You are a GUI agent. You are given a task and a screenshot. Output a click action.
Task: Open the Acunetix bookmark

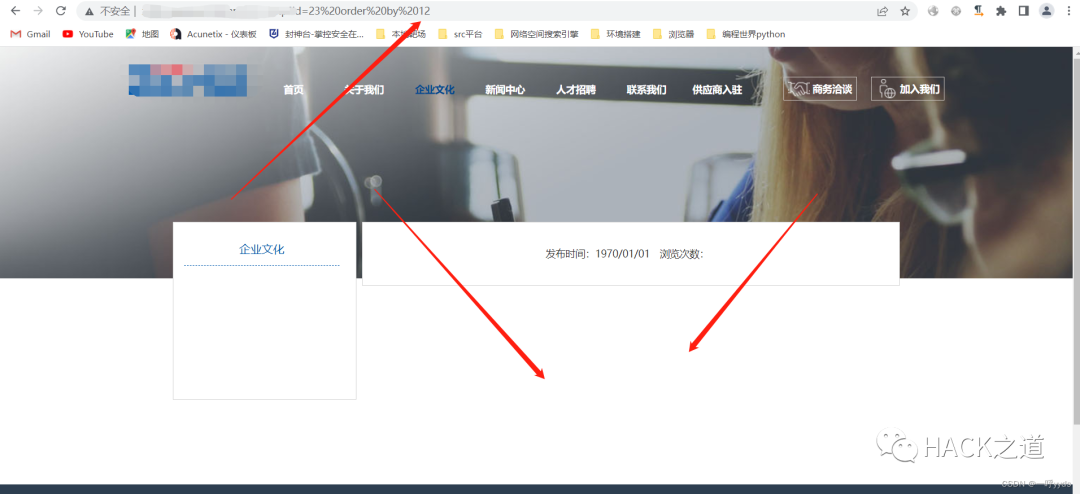pyautogui.click(x=213, y=34)
